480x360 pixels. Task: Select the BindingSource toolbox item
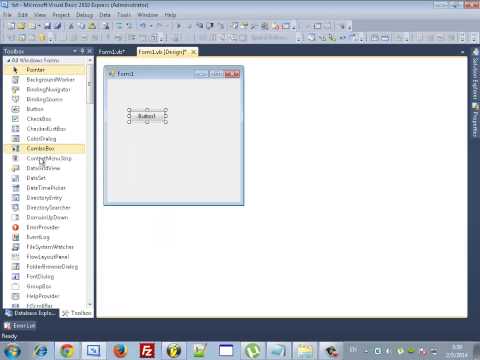[x=45, y=99]
